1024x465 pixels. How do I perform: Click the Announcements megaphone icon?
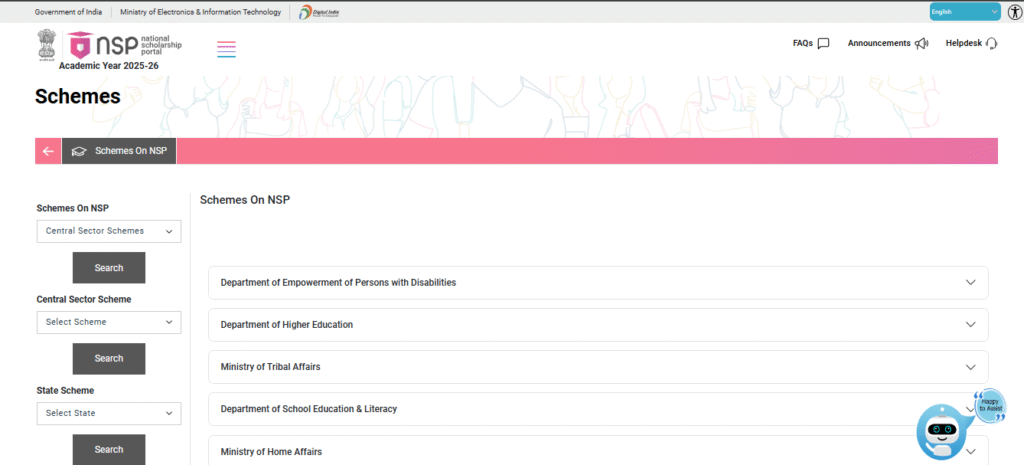[x=921, y=44]
